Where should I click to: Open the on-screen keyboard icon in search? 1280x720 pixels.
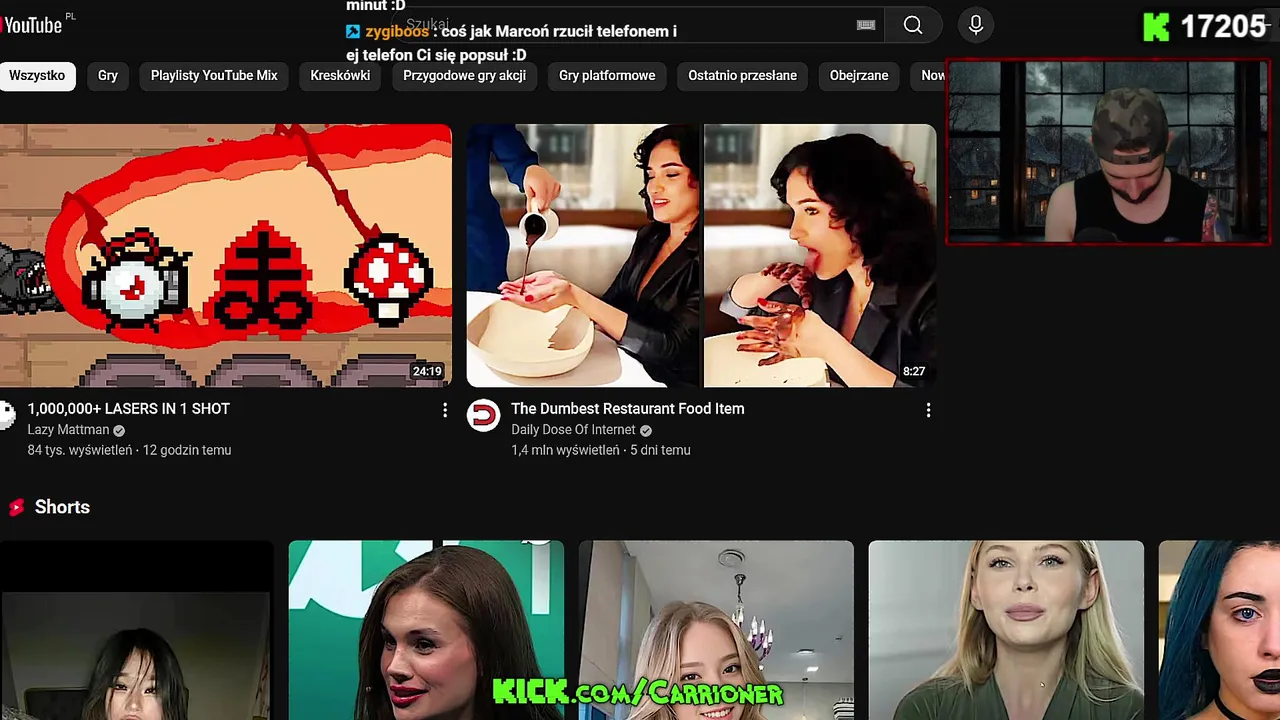[x=866, y=25]
